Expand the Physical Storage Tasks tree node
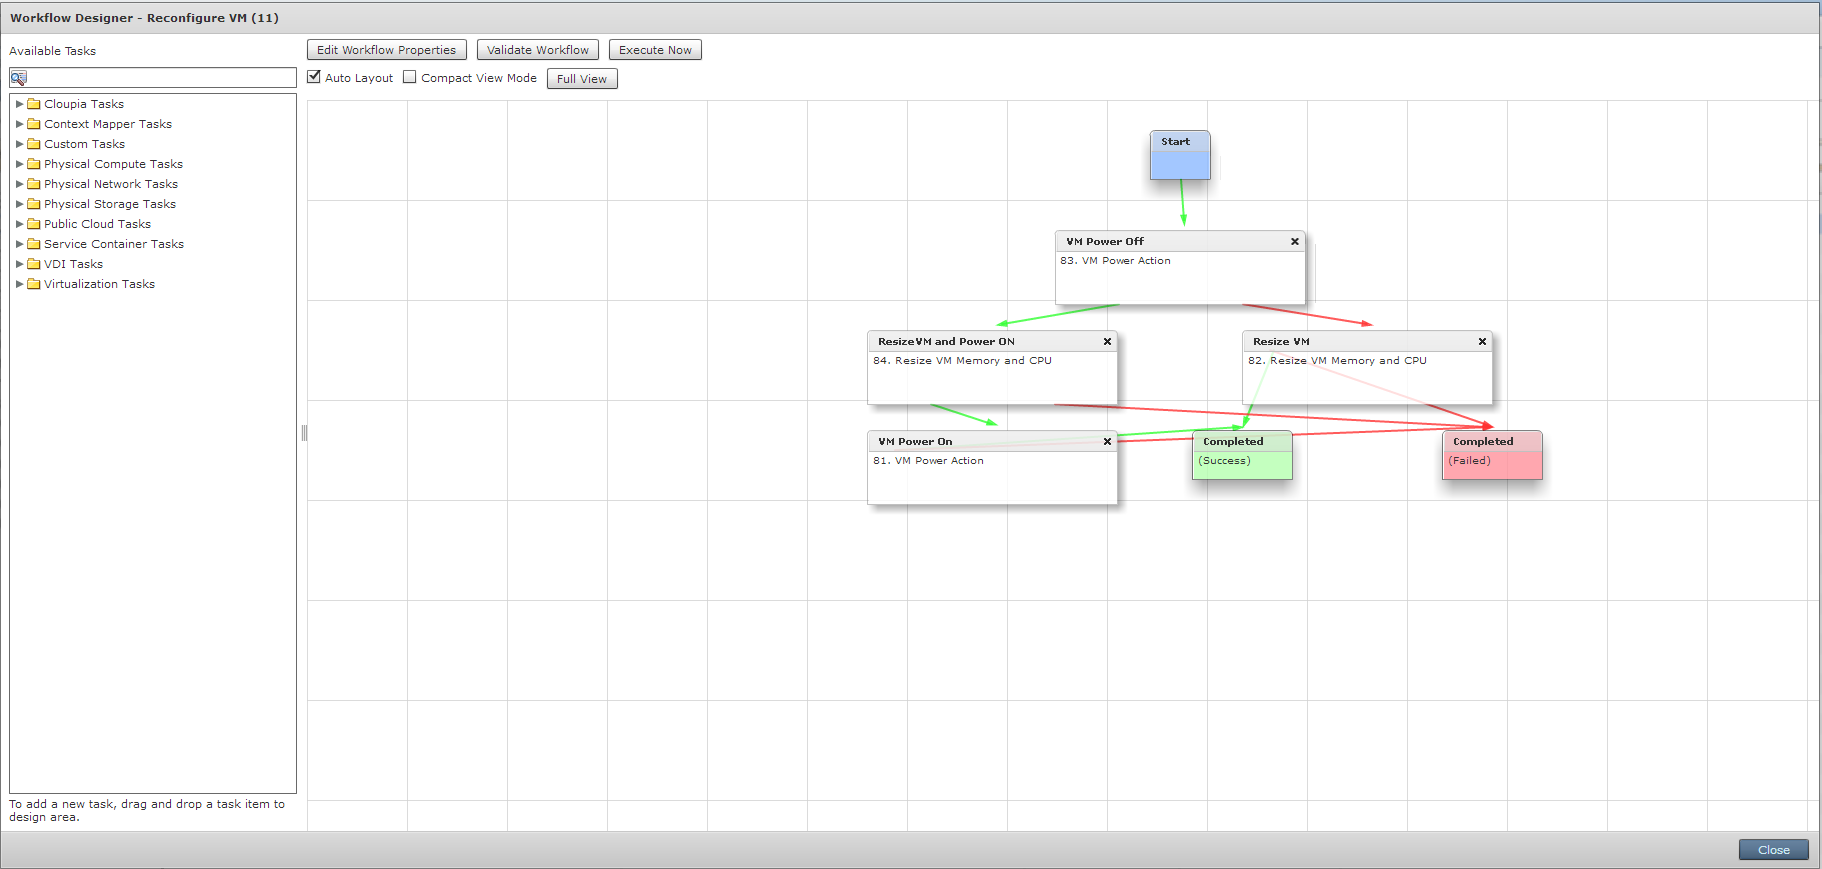Viewport: 1822px width, 869px height. pos(19,204)
